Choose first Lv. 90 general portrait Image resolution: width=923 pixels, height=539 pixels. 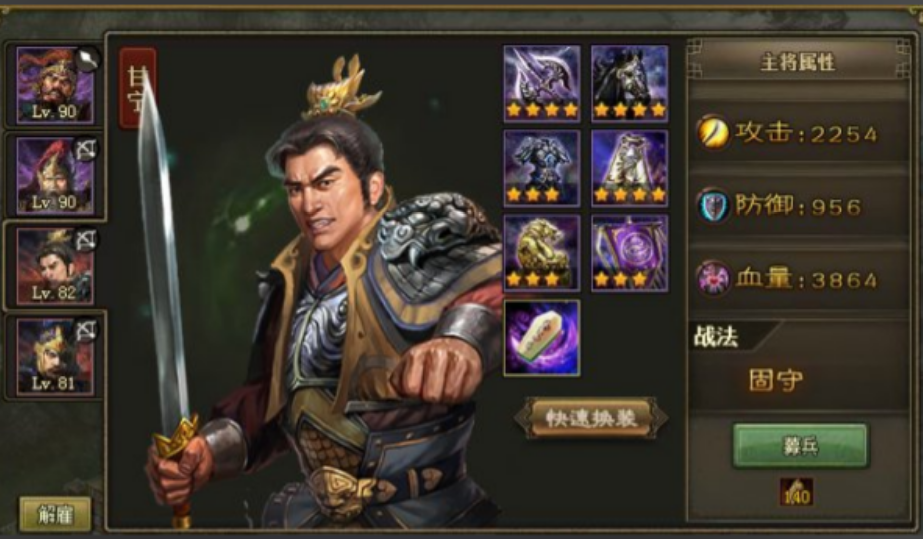click(x=55, y=85)
